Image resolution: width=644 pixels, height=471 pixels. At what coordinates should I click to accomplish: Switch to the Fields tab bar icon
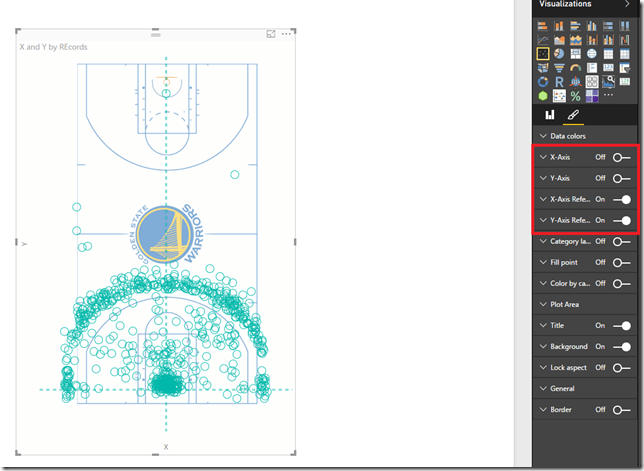click(550, 115)
